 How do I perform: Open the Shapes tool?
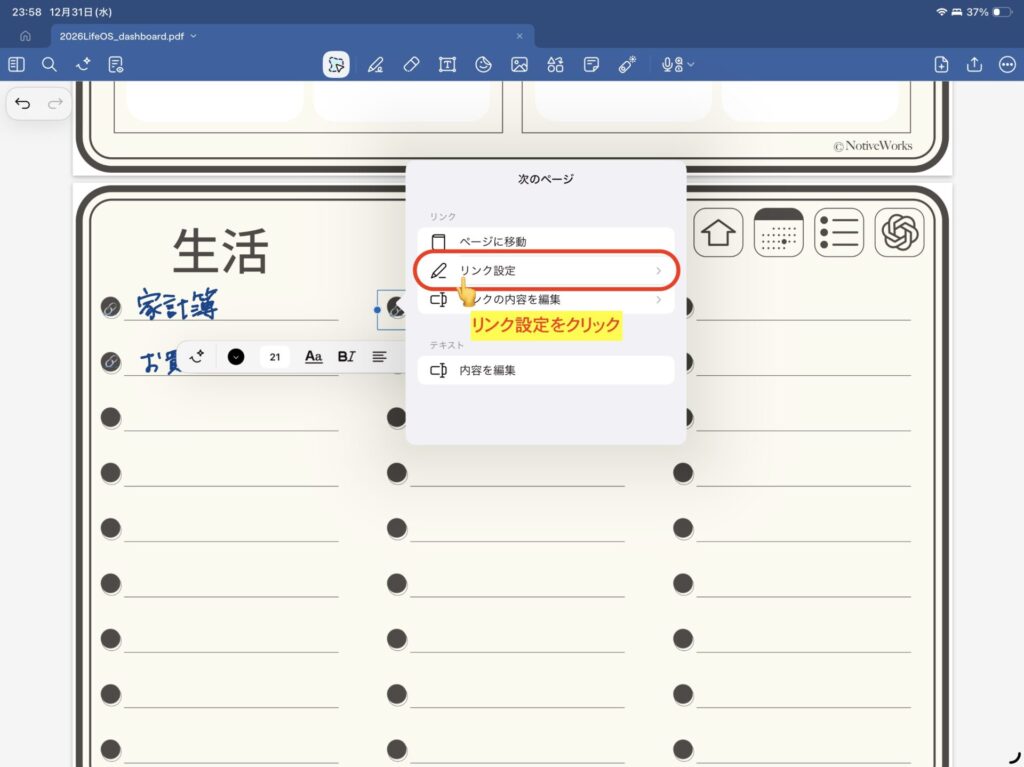[555, 65]
